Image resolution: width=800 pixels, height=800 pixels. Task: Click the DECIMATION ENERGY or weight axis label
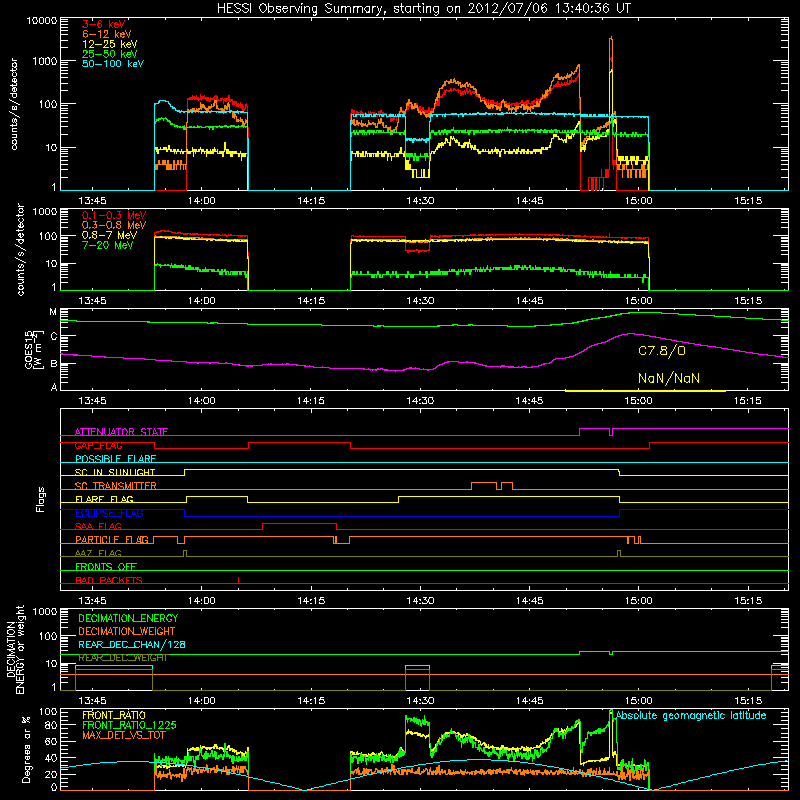pyautogui.click(x=15, y=649)
